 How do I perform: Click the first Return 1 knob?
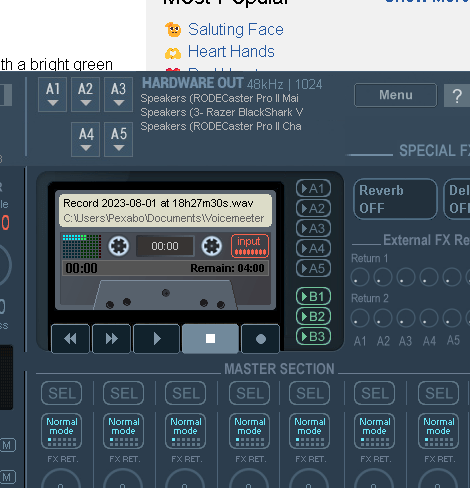click(360, 277)
